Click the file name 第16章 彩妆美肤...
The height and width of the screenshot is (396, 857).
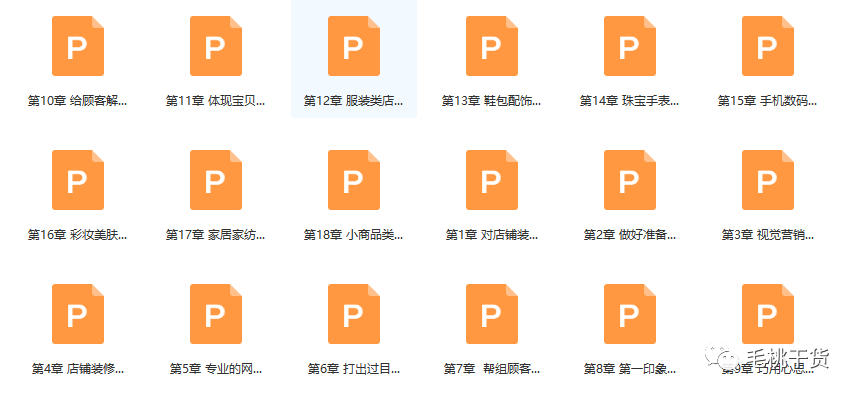pyautogui.click(x=78, y=235)
